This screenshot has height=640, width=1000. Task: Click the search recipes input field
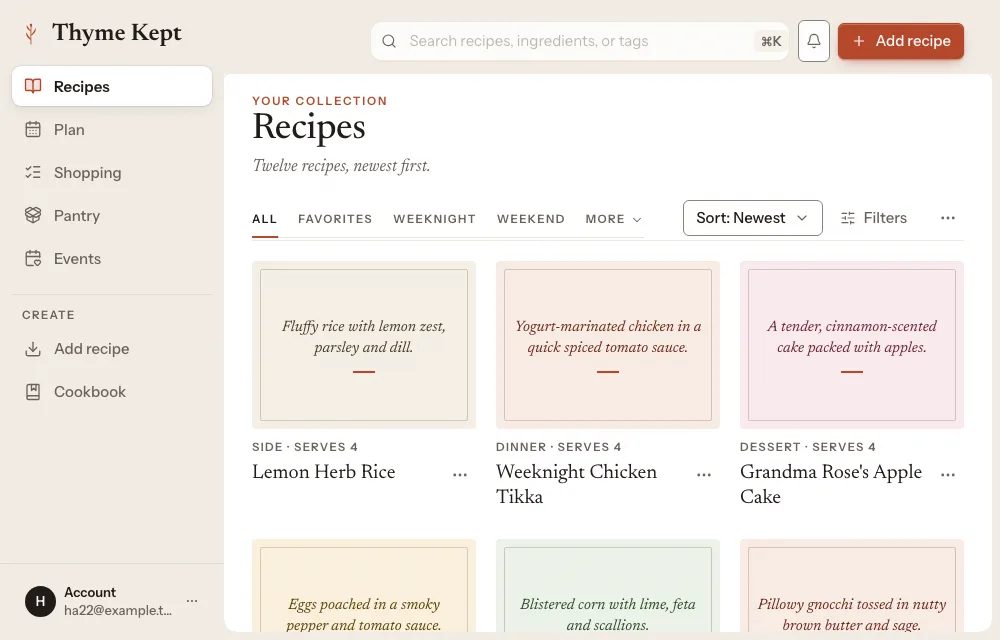pyautogui.click(x=580, y=41)
